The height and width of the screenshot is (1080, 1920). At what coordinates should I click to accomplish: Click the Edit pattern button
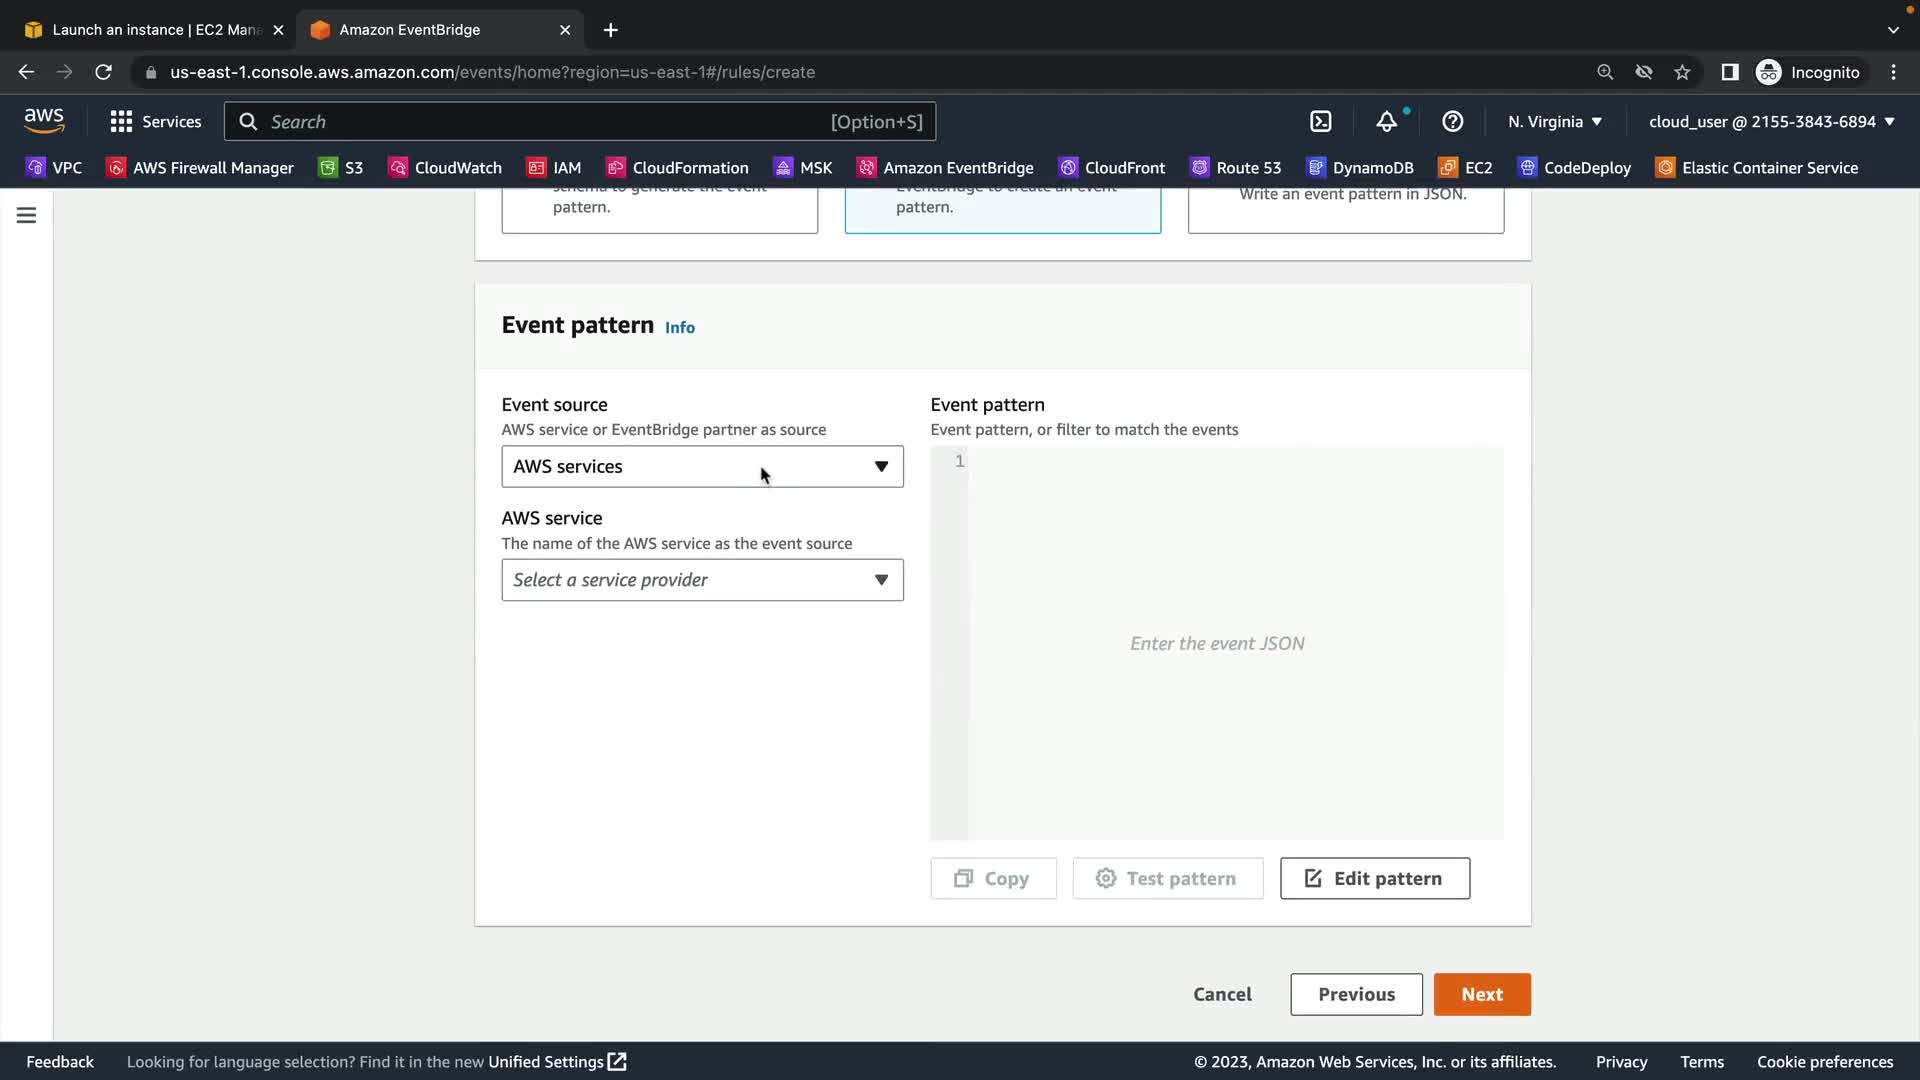pos(1374,878)
